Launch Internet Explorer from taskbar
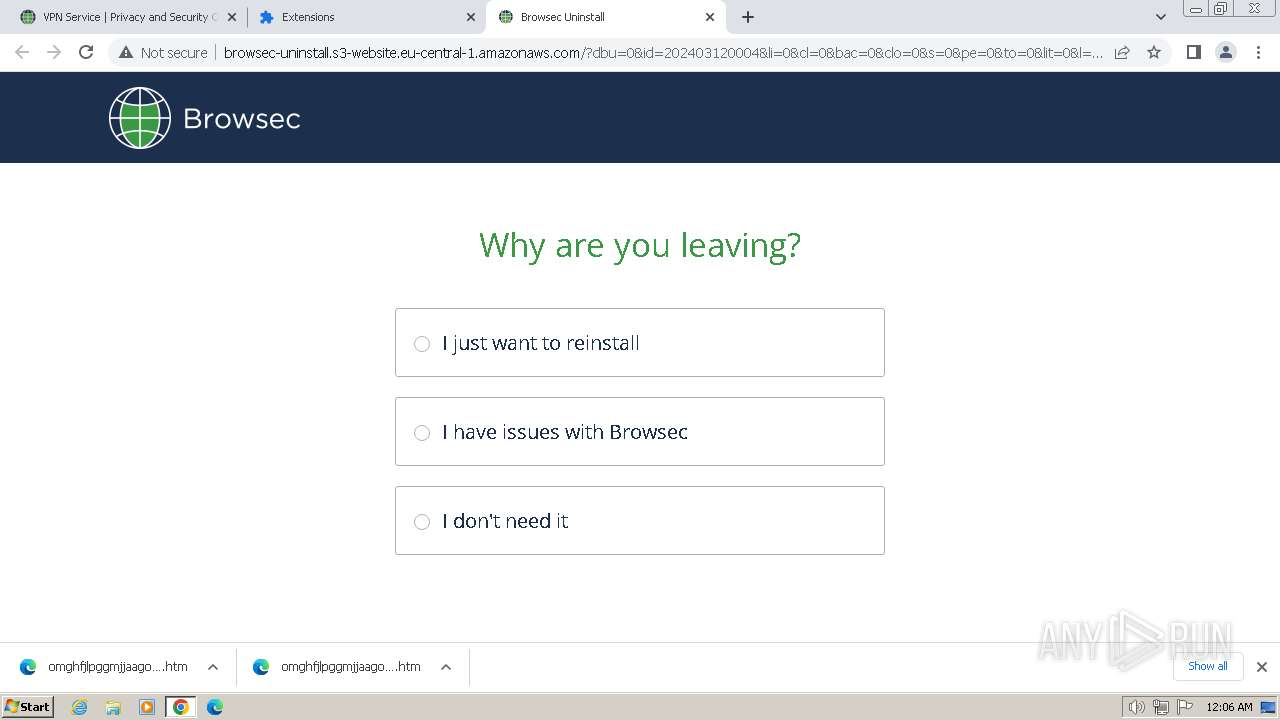The image size is (1280, 720). pyautogui.click(x=80, y=707)
